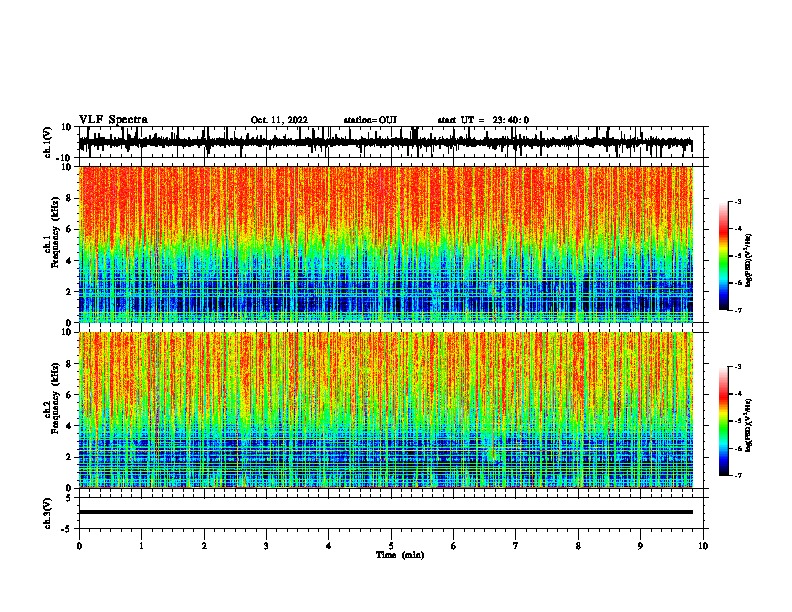The height and width of the screenshot is (612, 792).
Task: Click the ch.1 spectrogram plot
Action: (x=386, y=244)
